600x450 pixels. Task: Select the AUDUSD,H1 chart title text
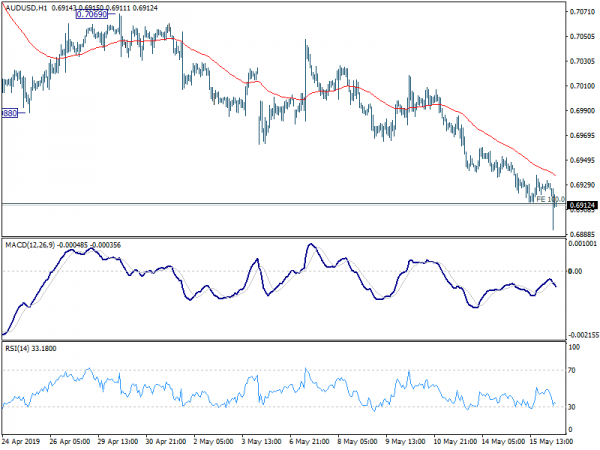pyautogui.click(x=26, y=8)
